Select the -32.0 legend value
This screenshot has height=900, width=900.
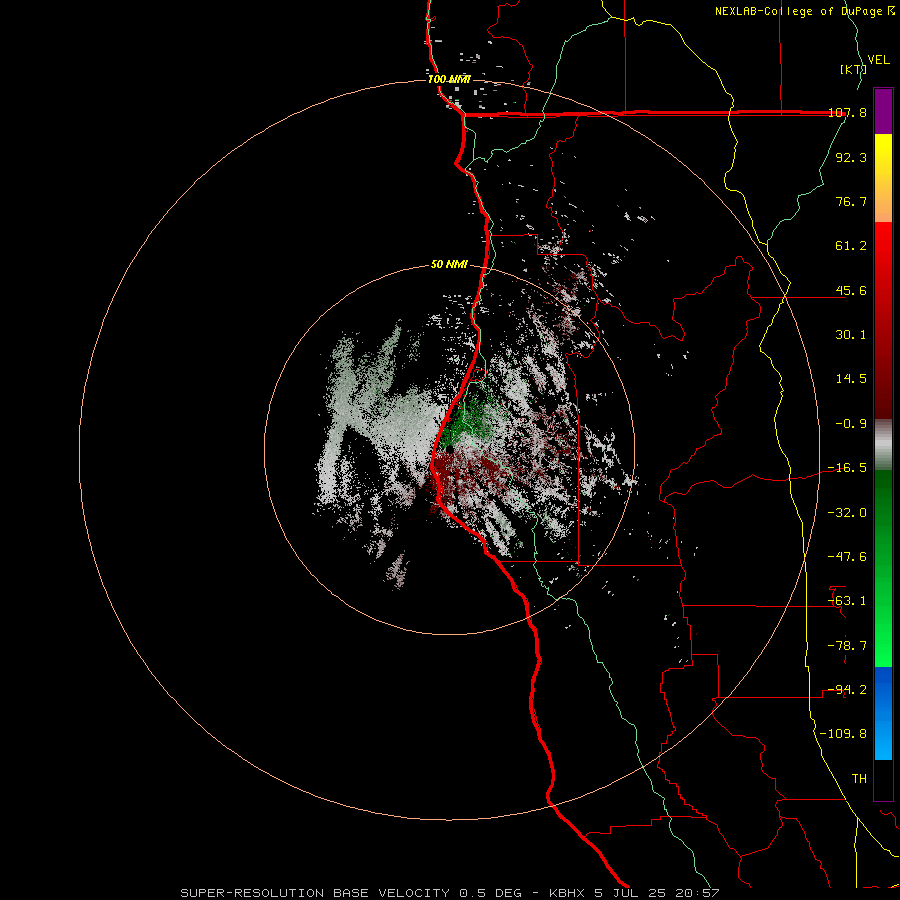click(847, 513)
